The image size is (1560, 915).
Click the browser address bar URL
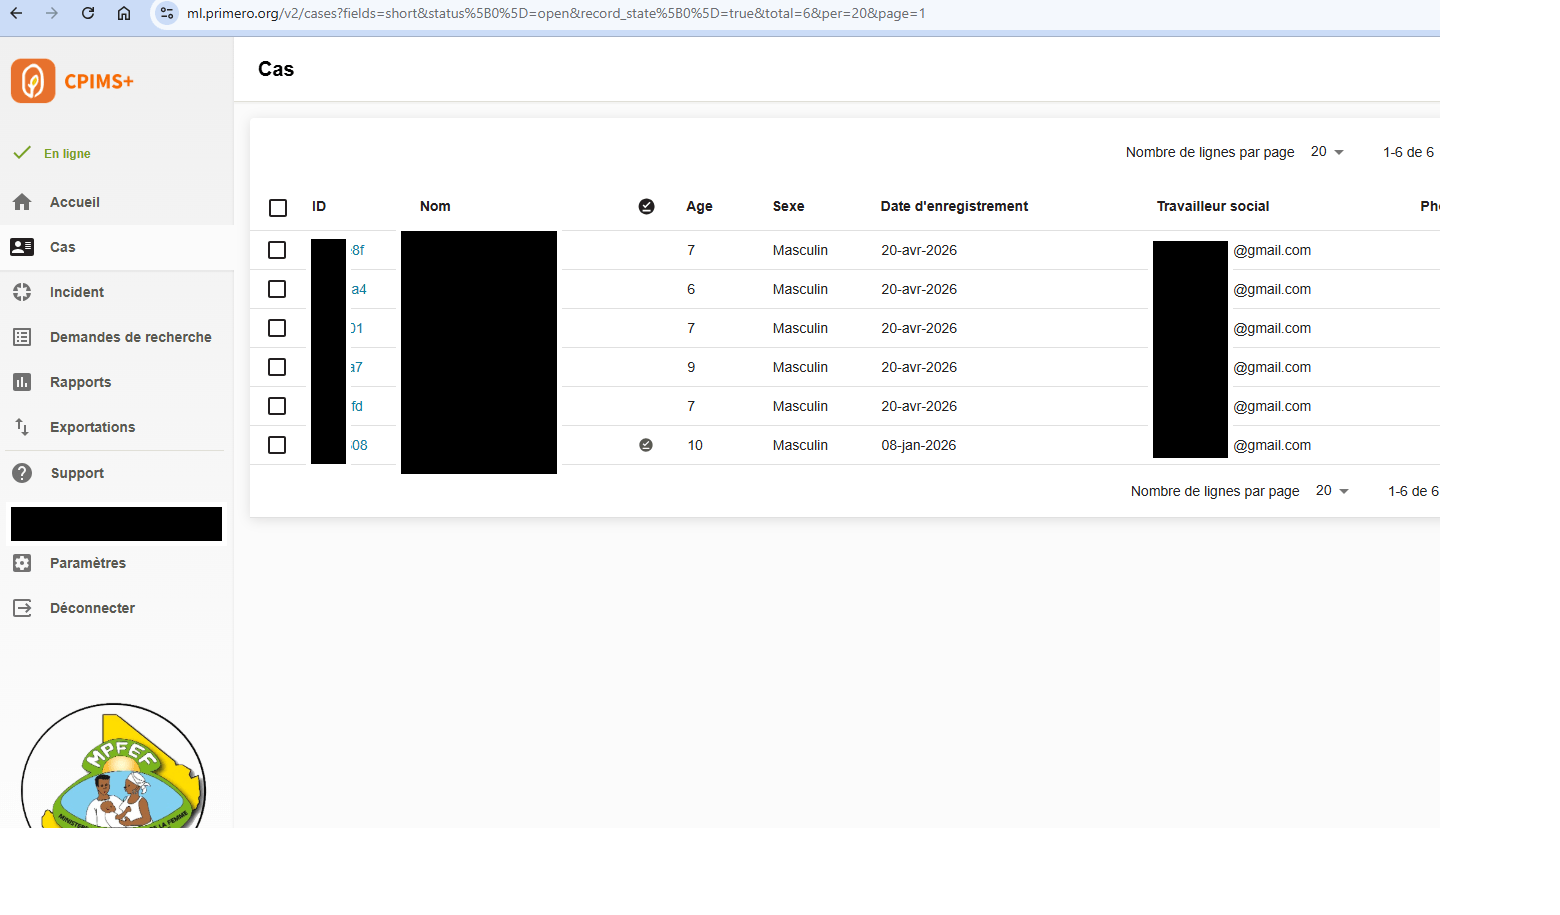pyautogui.click(x=555, y=13)
